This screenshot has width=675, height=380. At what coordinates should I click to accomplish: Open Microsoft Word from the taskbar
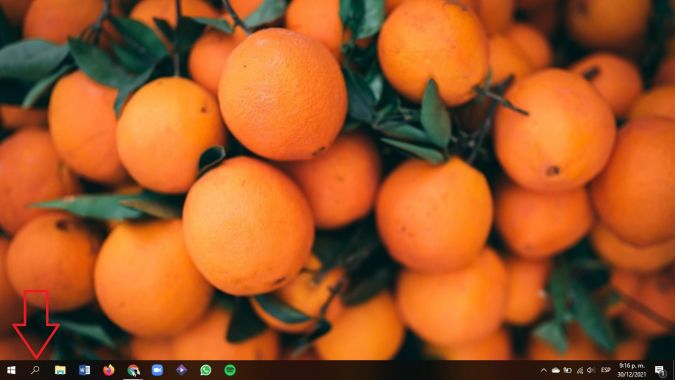84,370
